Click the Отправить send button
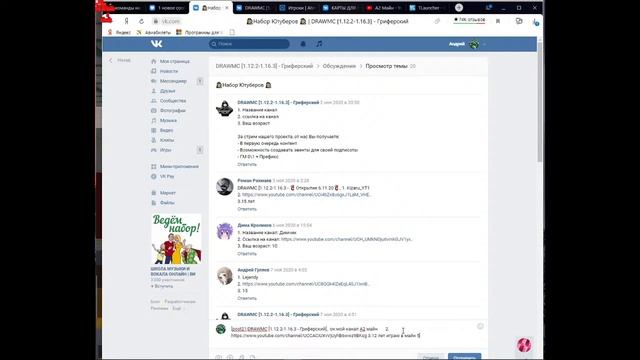 [x=464, y=357]
